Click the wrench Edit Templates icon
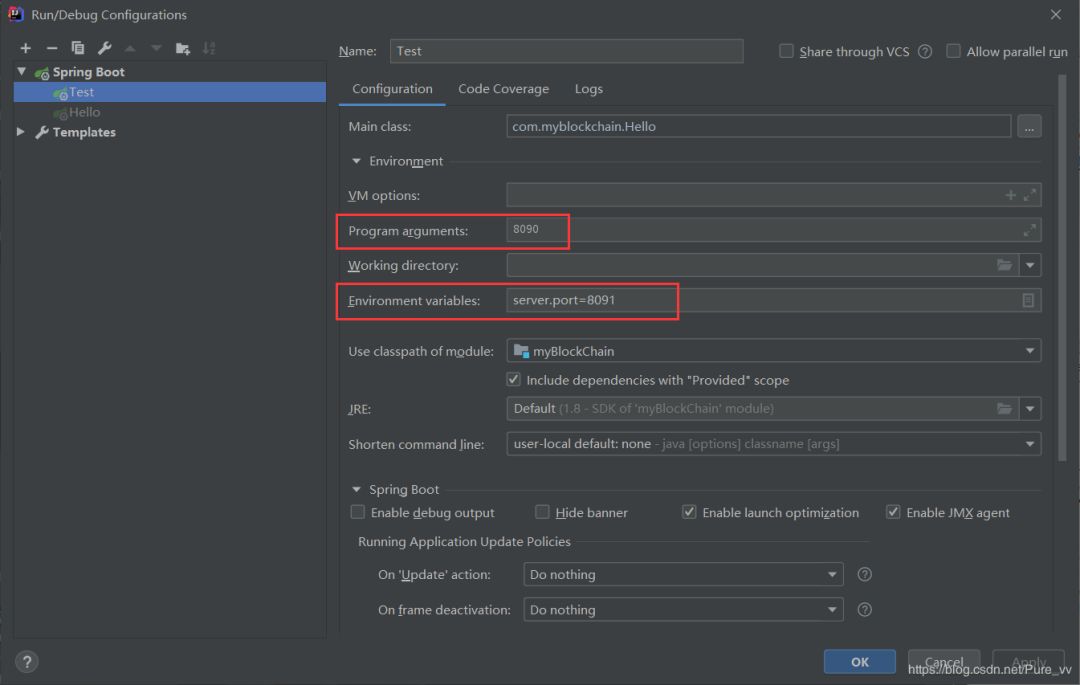 [104, 48]
